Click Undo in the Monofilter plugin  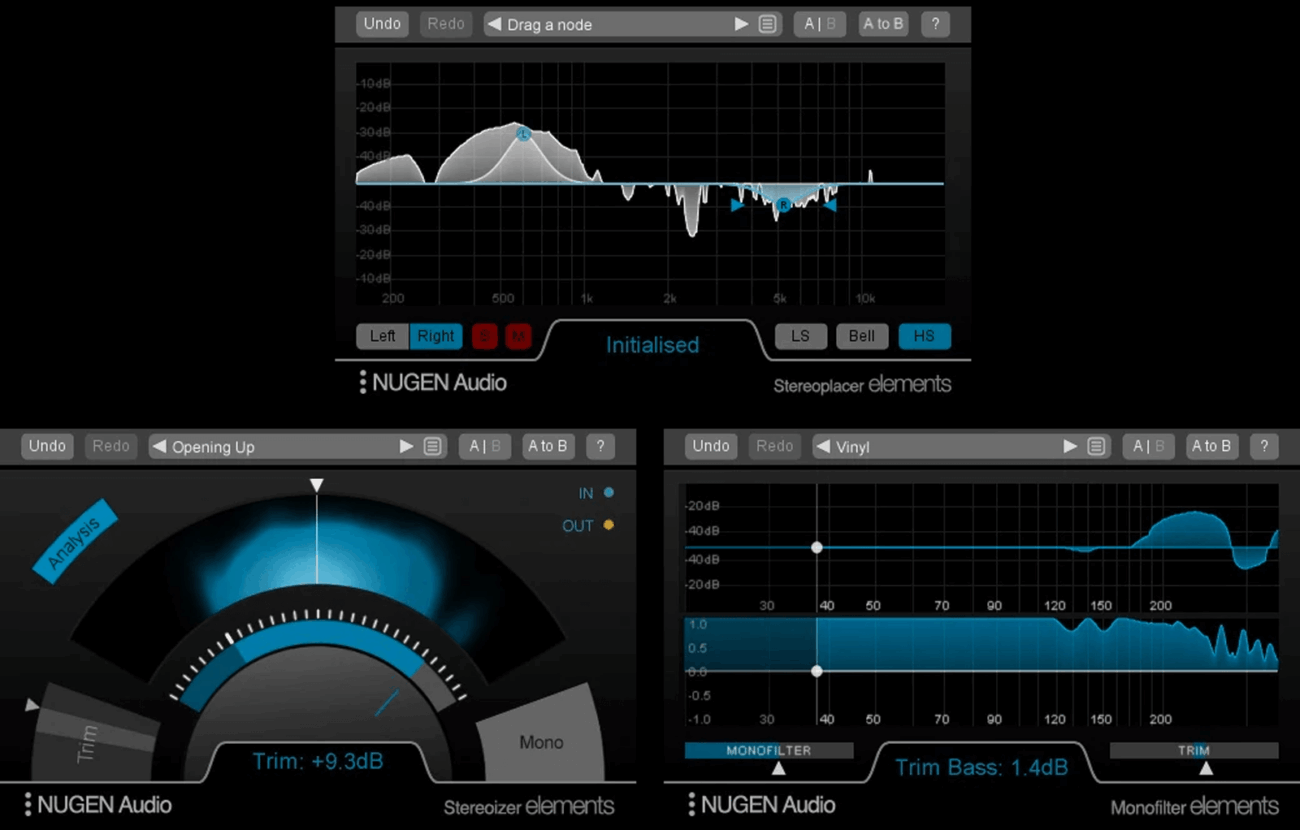click(x=711, y=446)
